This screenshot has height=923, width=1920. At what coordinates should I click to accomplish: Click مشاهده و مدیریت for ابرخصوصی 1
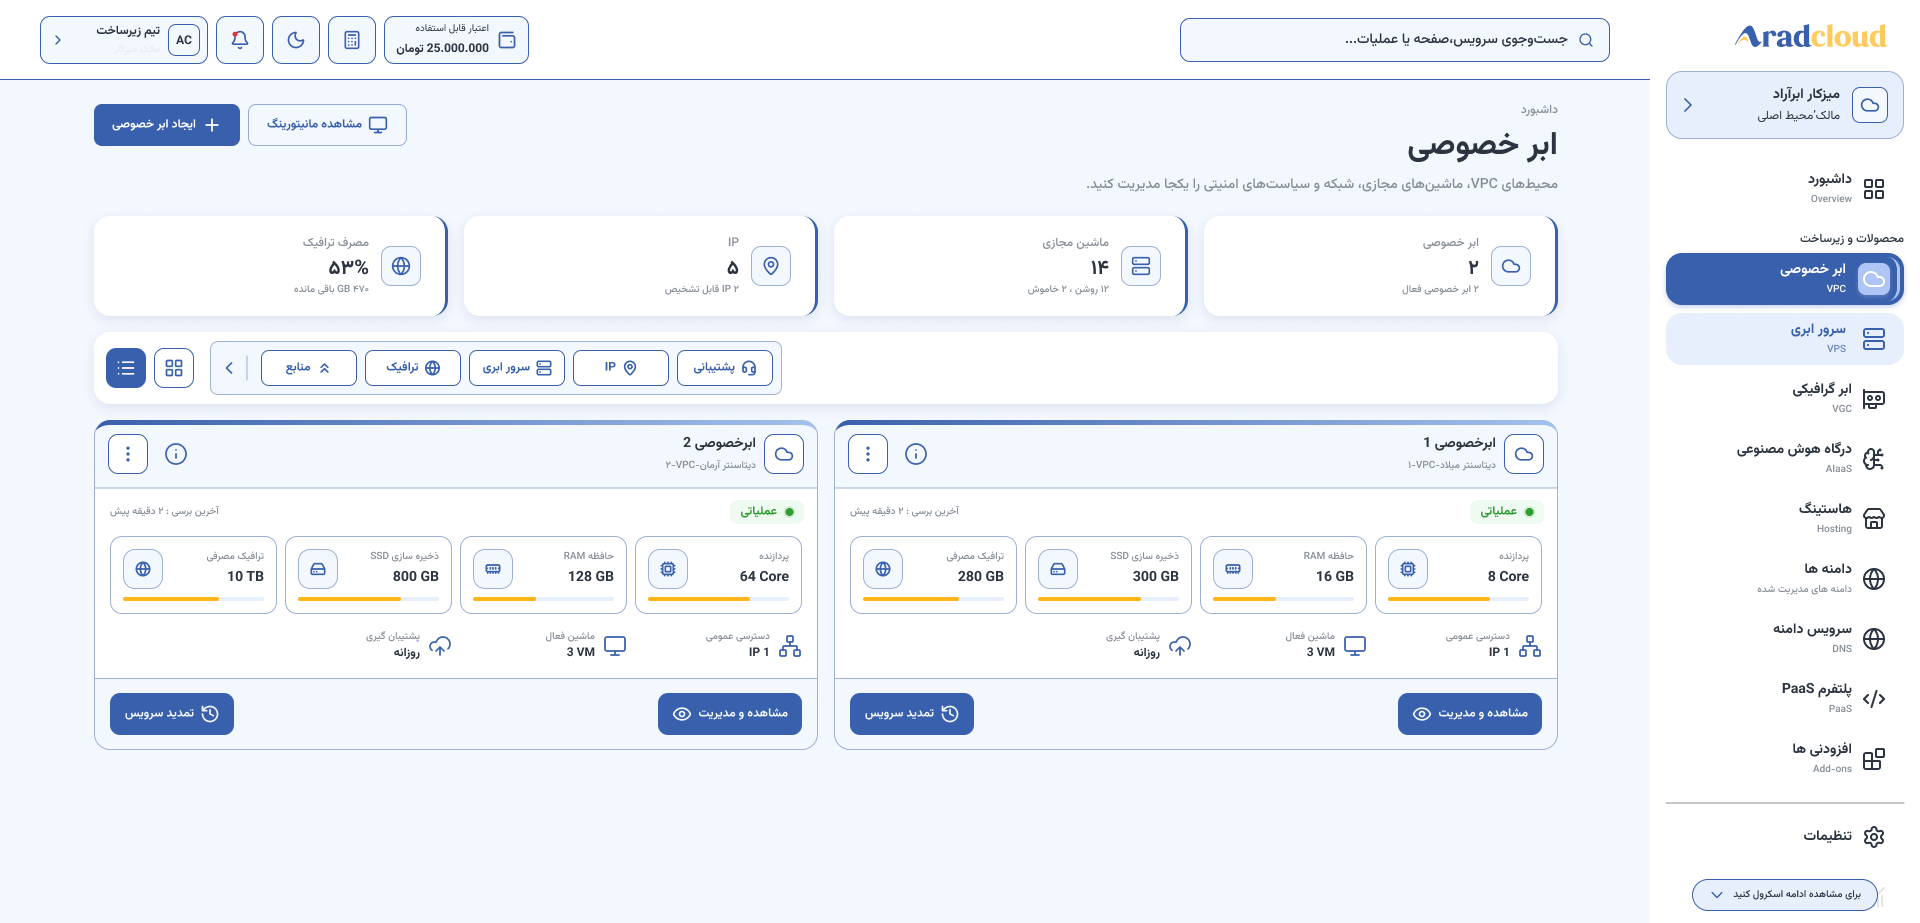(x=1470, y=714)
